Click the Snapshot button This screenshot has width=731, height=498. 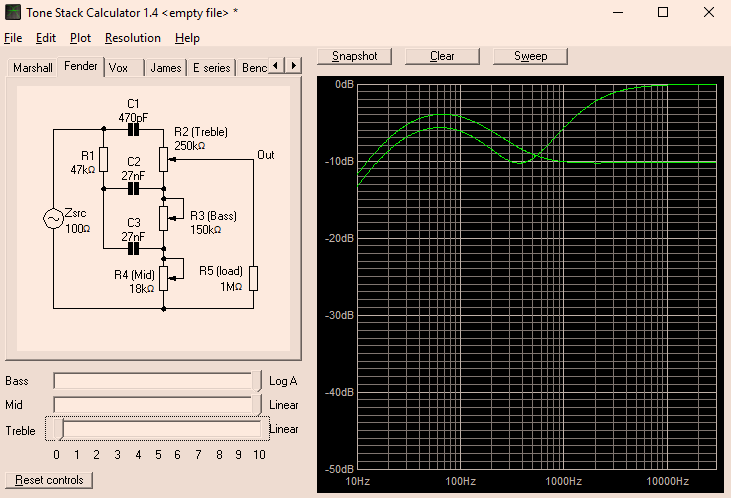coord(354,56)
